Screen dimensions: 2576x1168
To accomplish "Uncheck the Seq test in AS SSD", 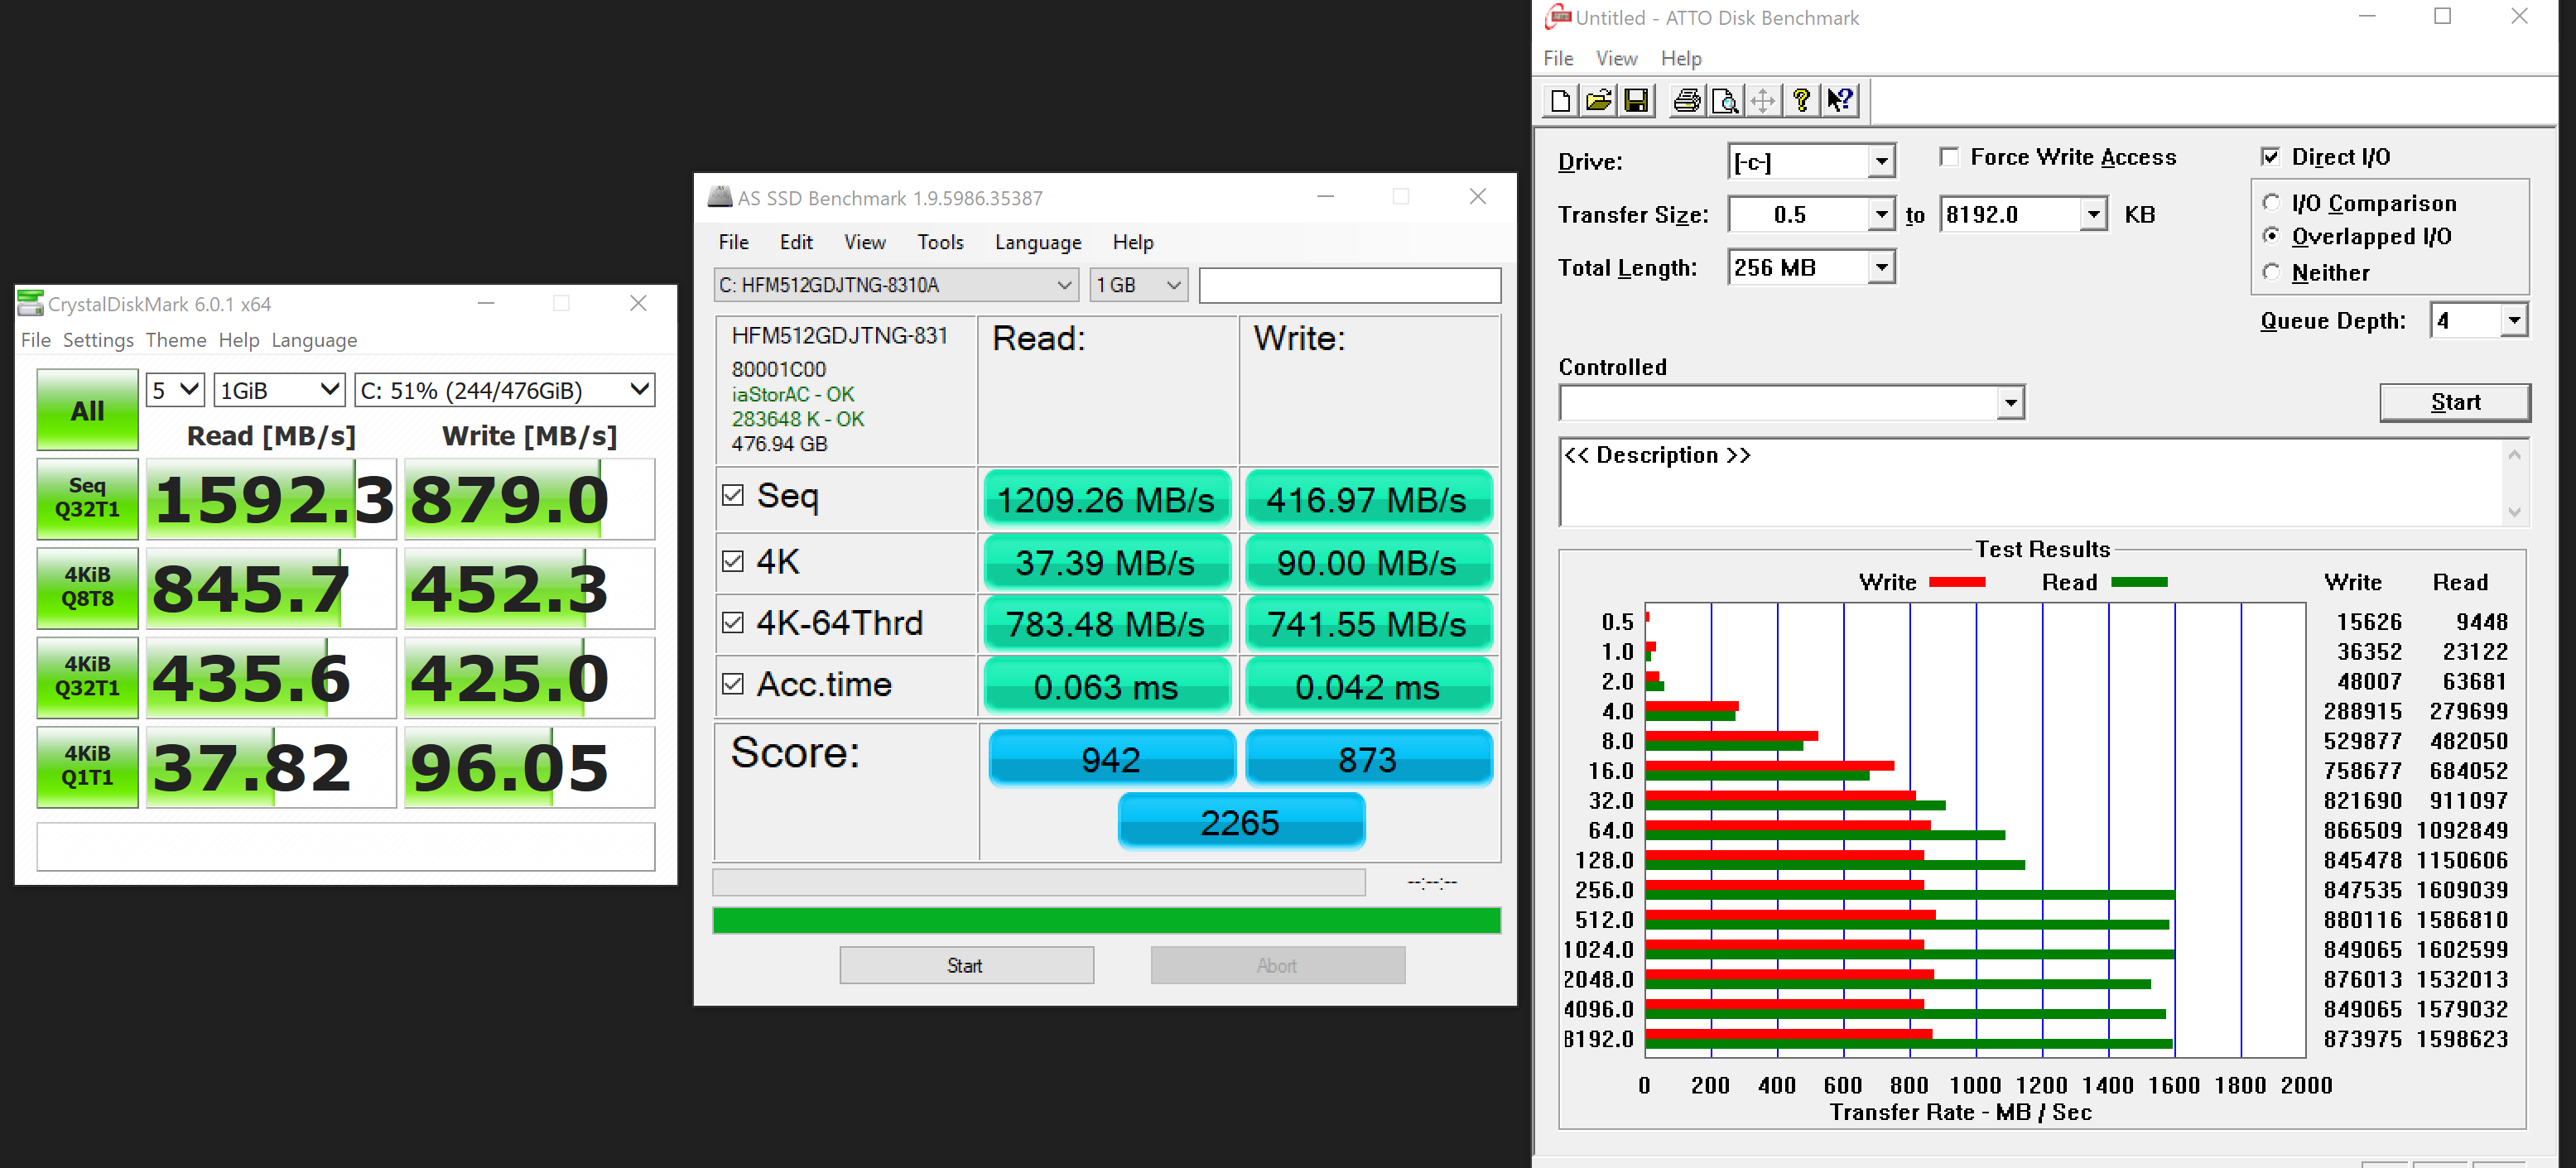I will (x=733, y=496).
